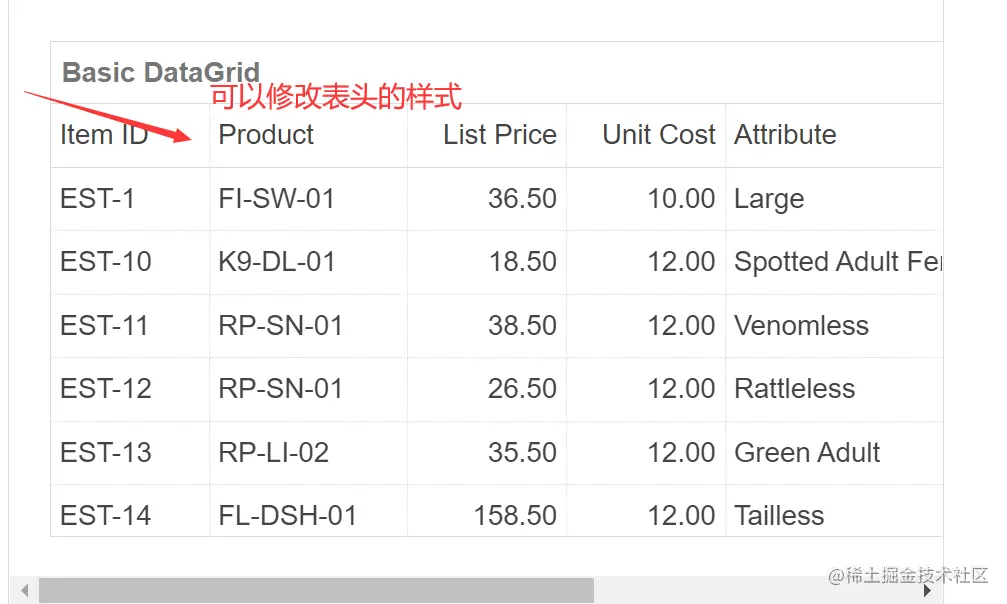Click the Item ID column header
Viewport: 1007px width, 604px height.
104,135
